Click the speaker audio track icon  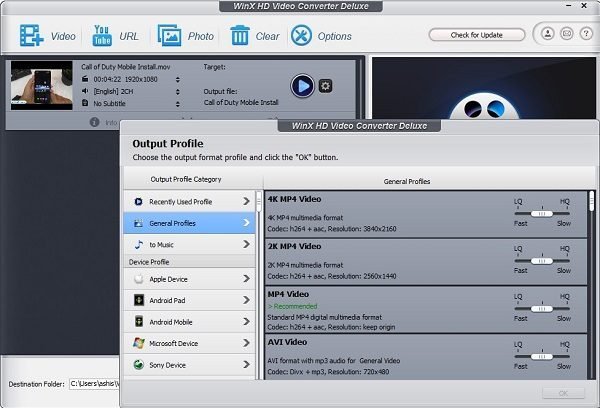click(x=85, y=91)
